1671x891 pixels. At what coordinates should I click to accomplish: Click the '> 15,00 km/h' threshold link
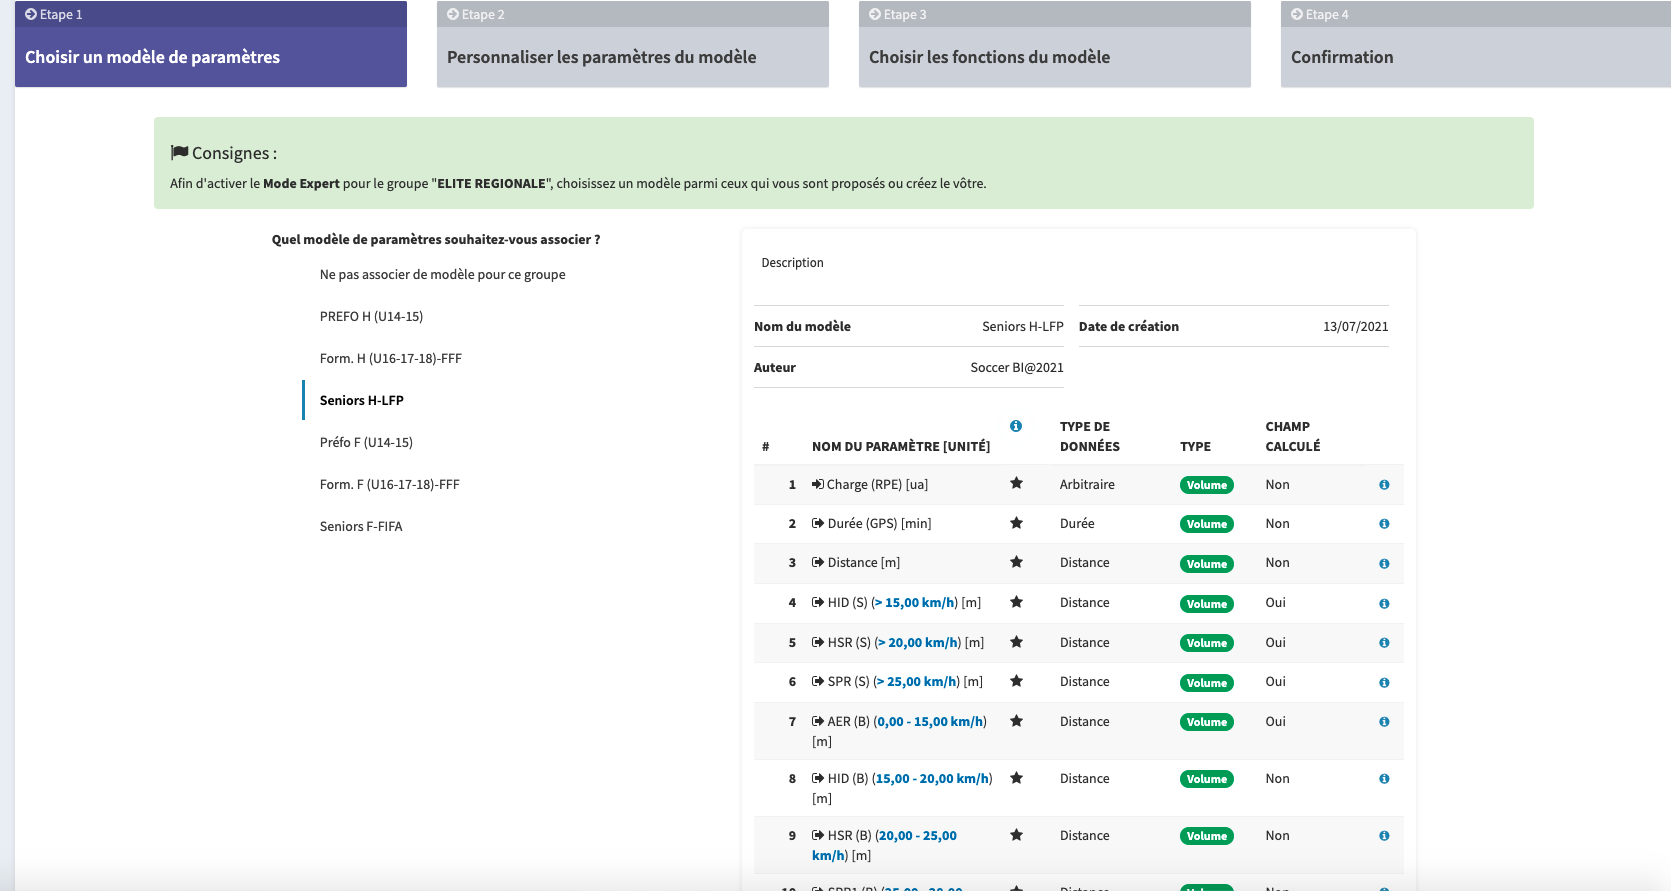click(914, 603)
